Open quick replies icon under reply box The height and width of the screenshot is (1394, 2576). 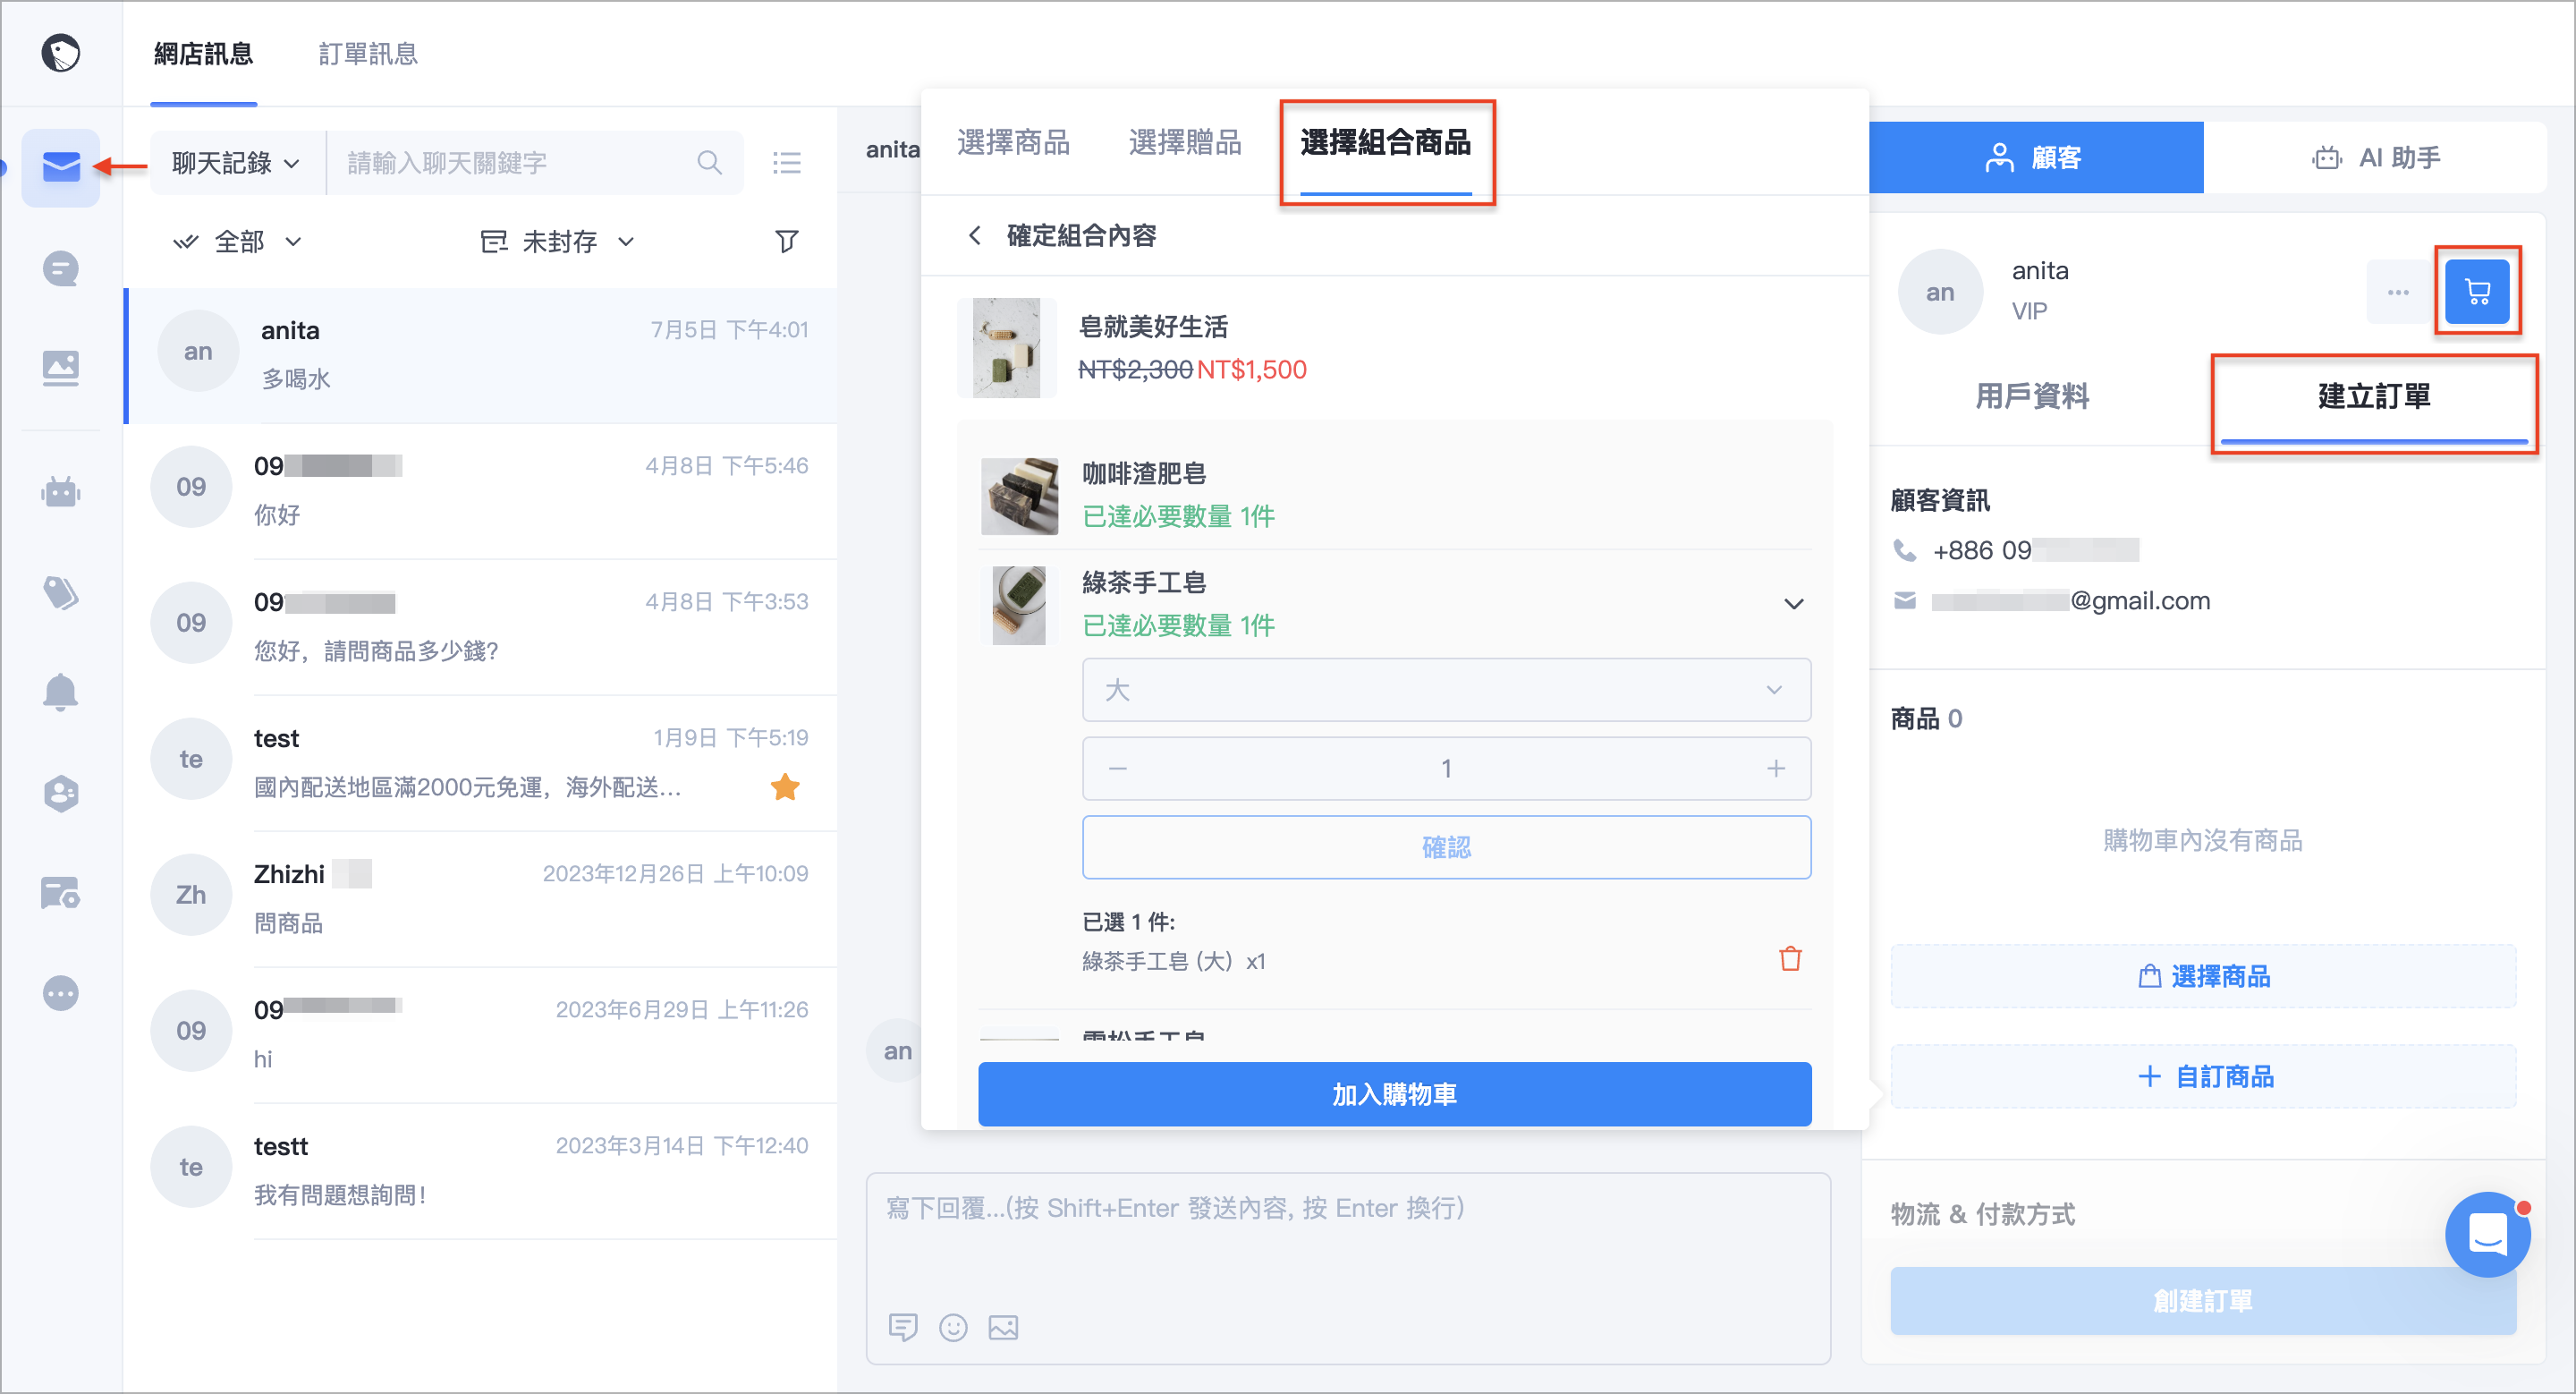click(903, 1327)
